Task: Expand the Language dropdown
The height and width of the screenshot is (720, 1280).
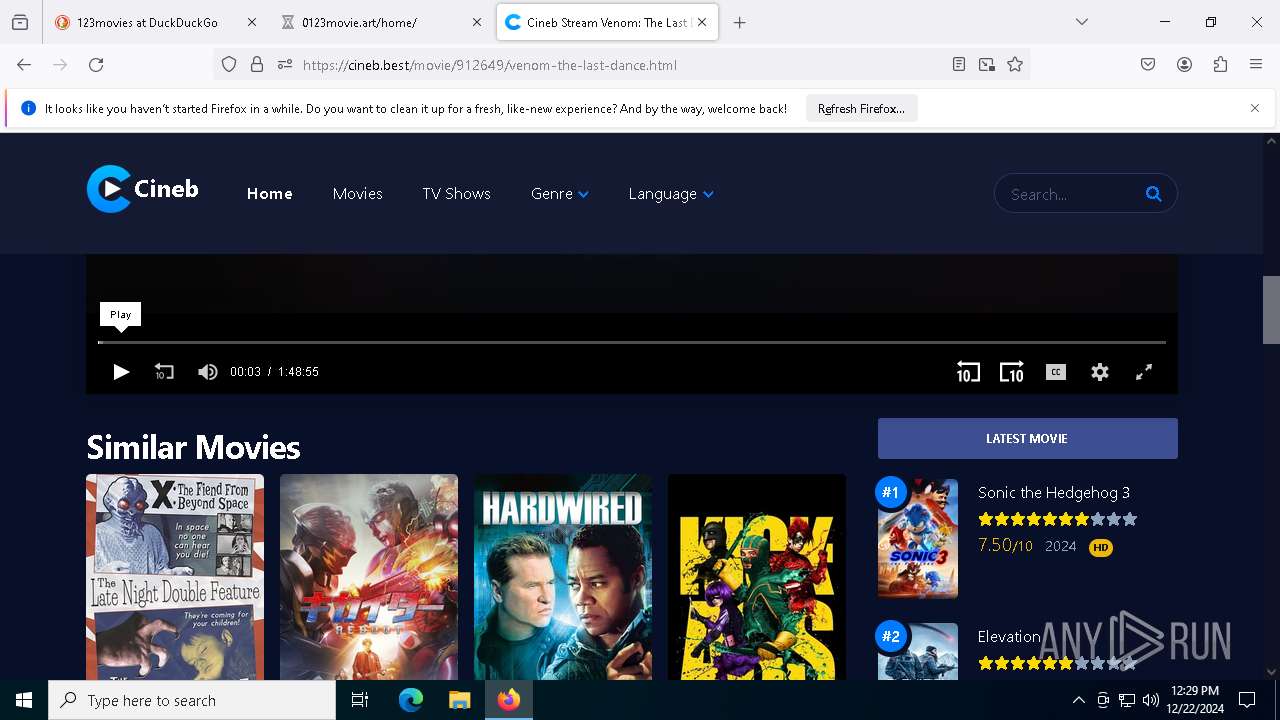Action: [x=670, y=194]
